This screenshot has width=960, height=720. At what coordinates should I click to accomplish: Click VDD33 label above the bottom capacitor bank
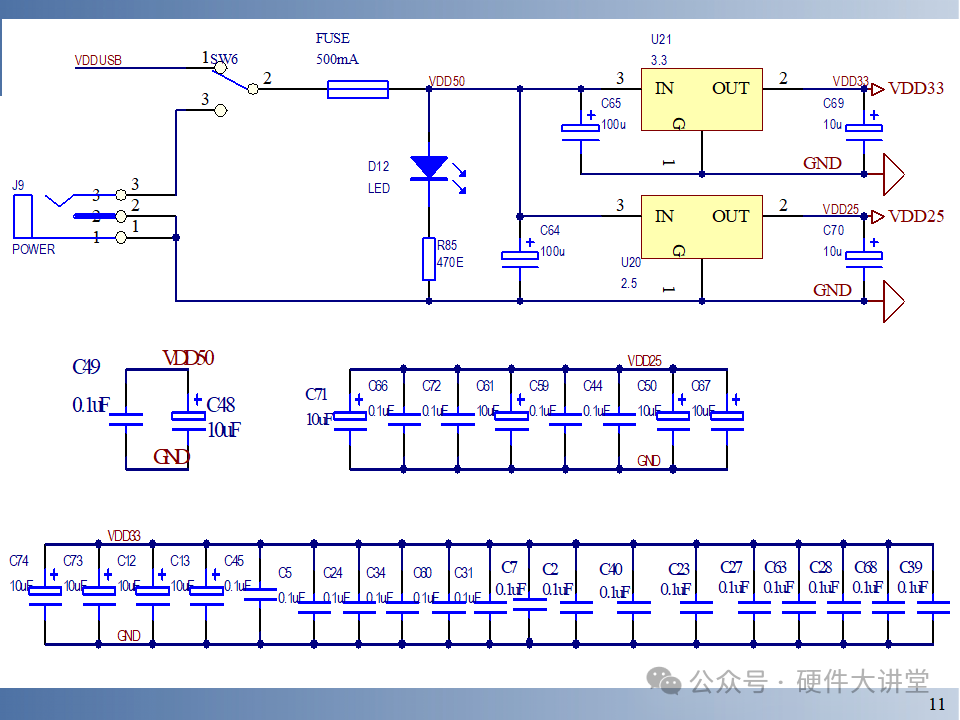[x=124, y=536]
